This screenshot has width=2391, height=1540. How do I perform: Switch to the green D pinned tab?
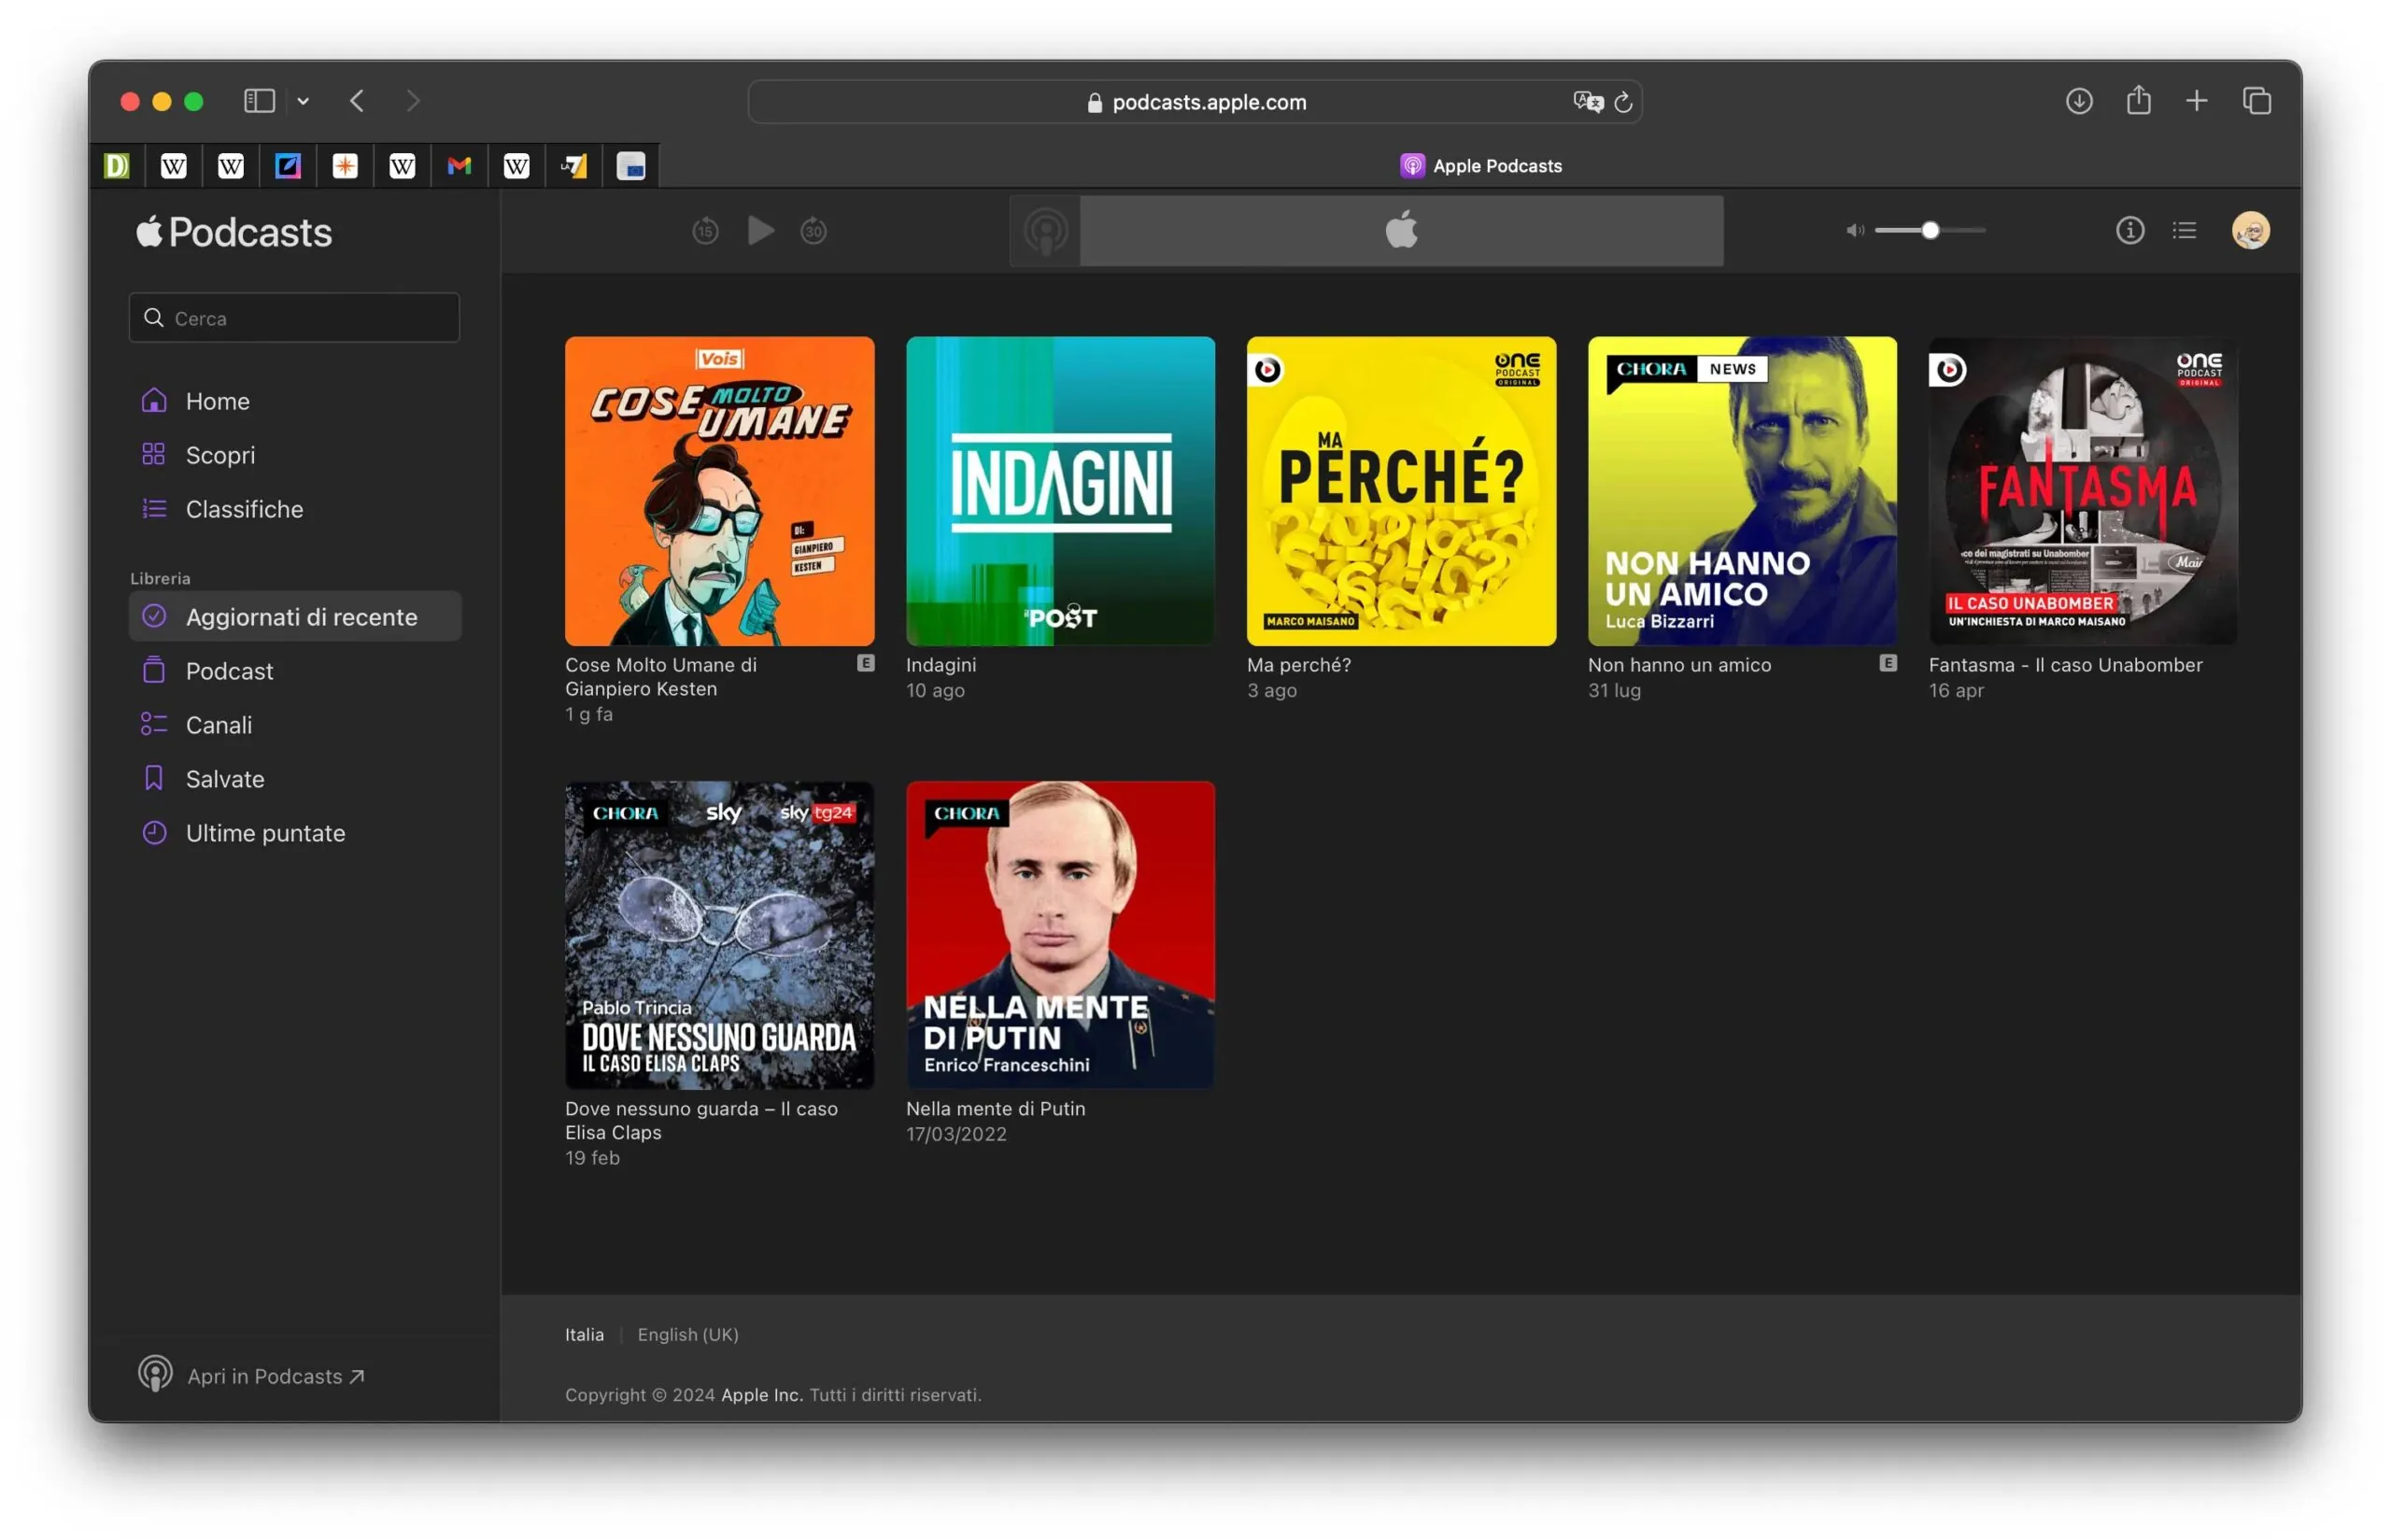coord(117,166)
